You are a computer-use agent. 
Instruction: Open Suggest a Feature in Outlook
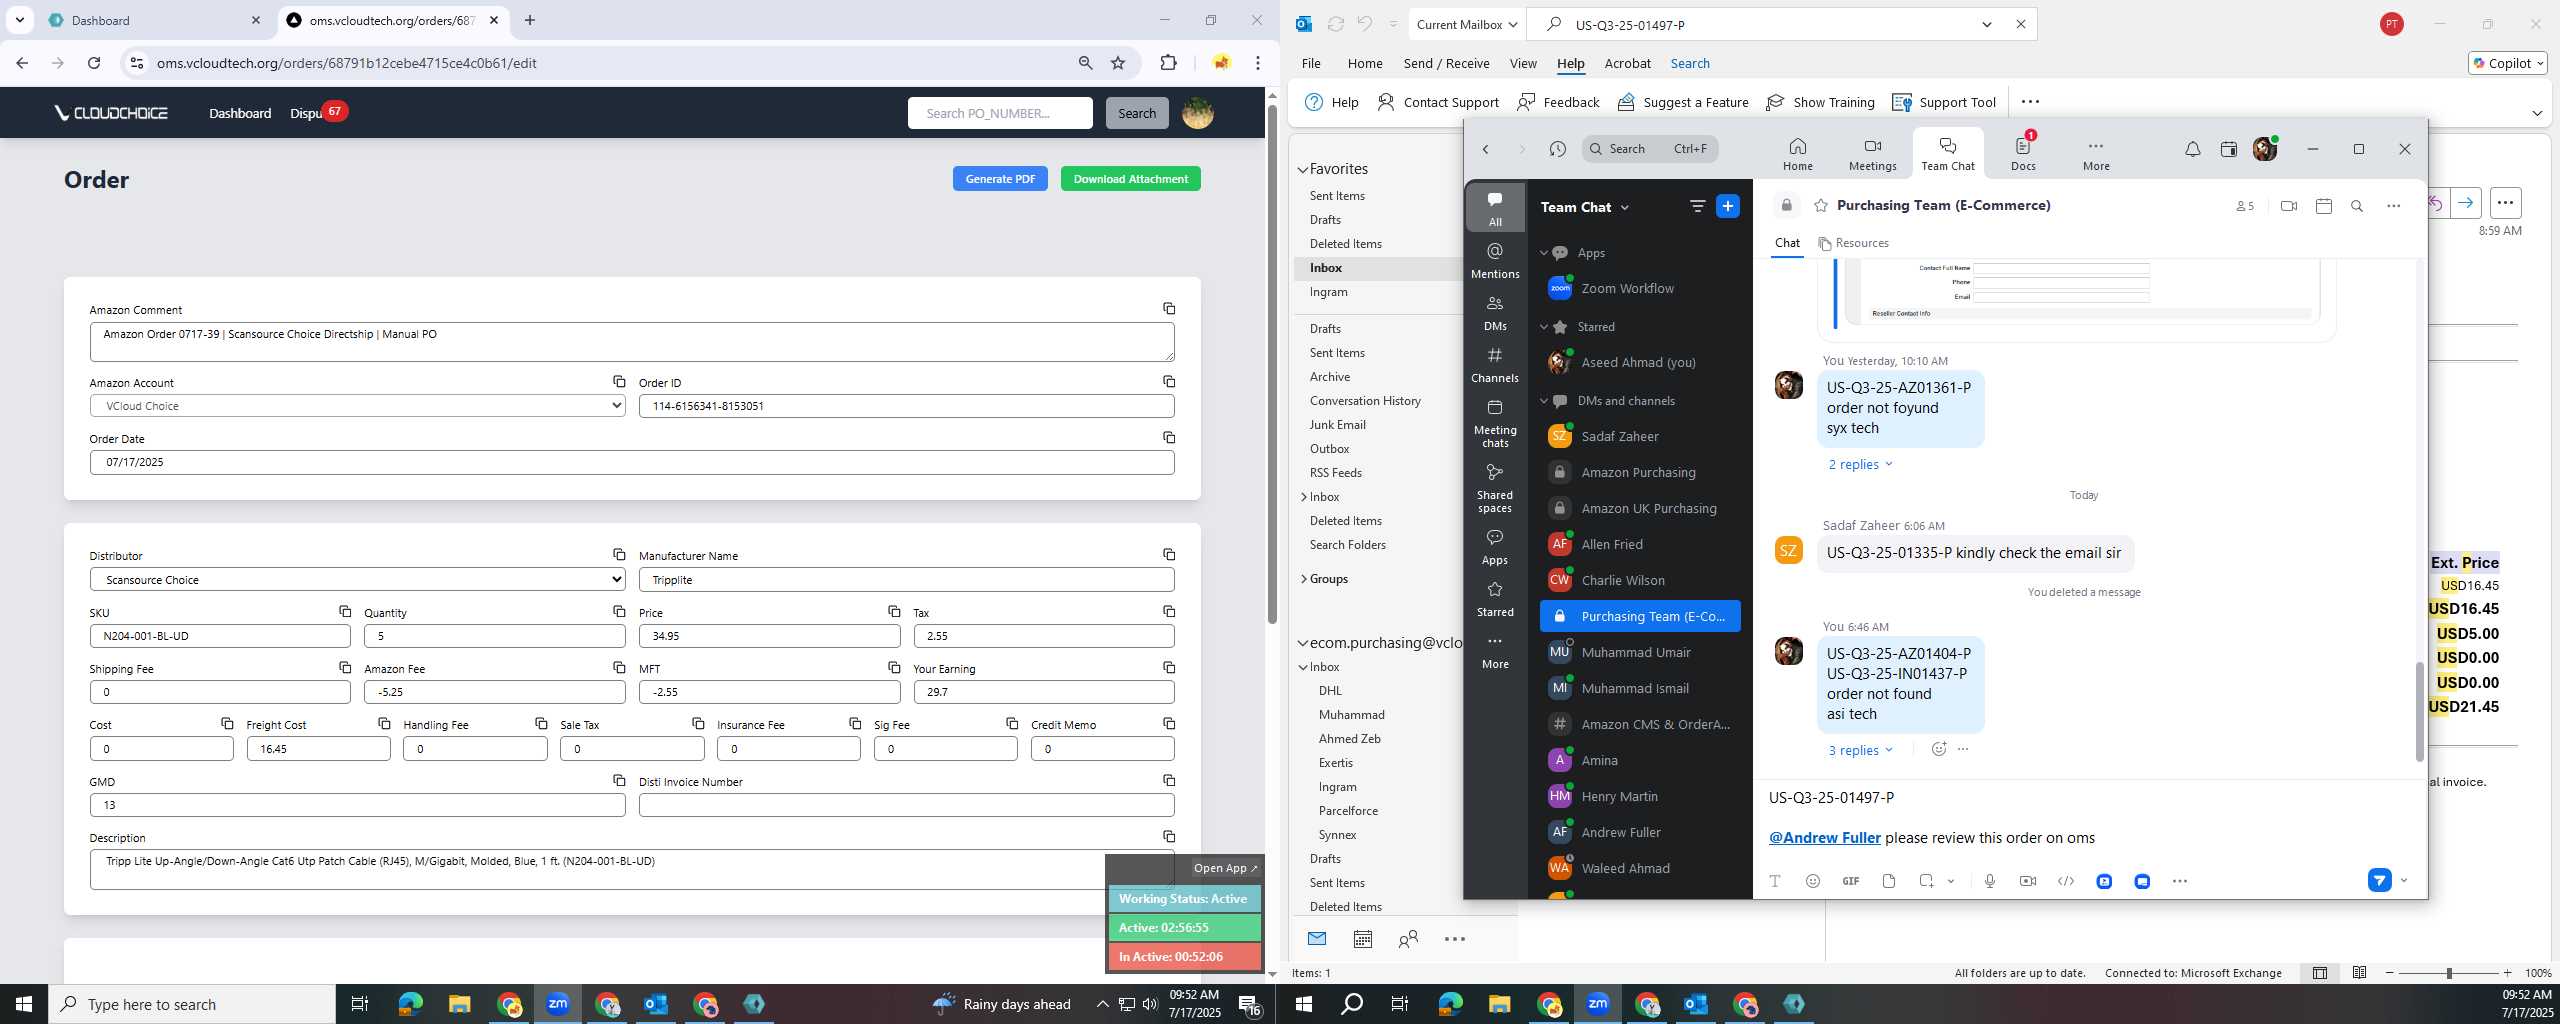point(1683,102)
